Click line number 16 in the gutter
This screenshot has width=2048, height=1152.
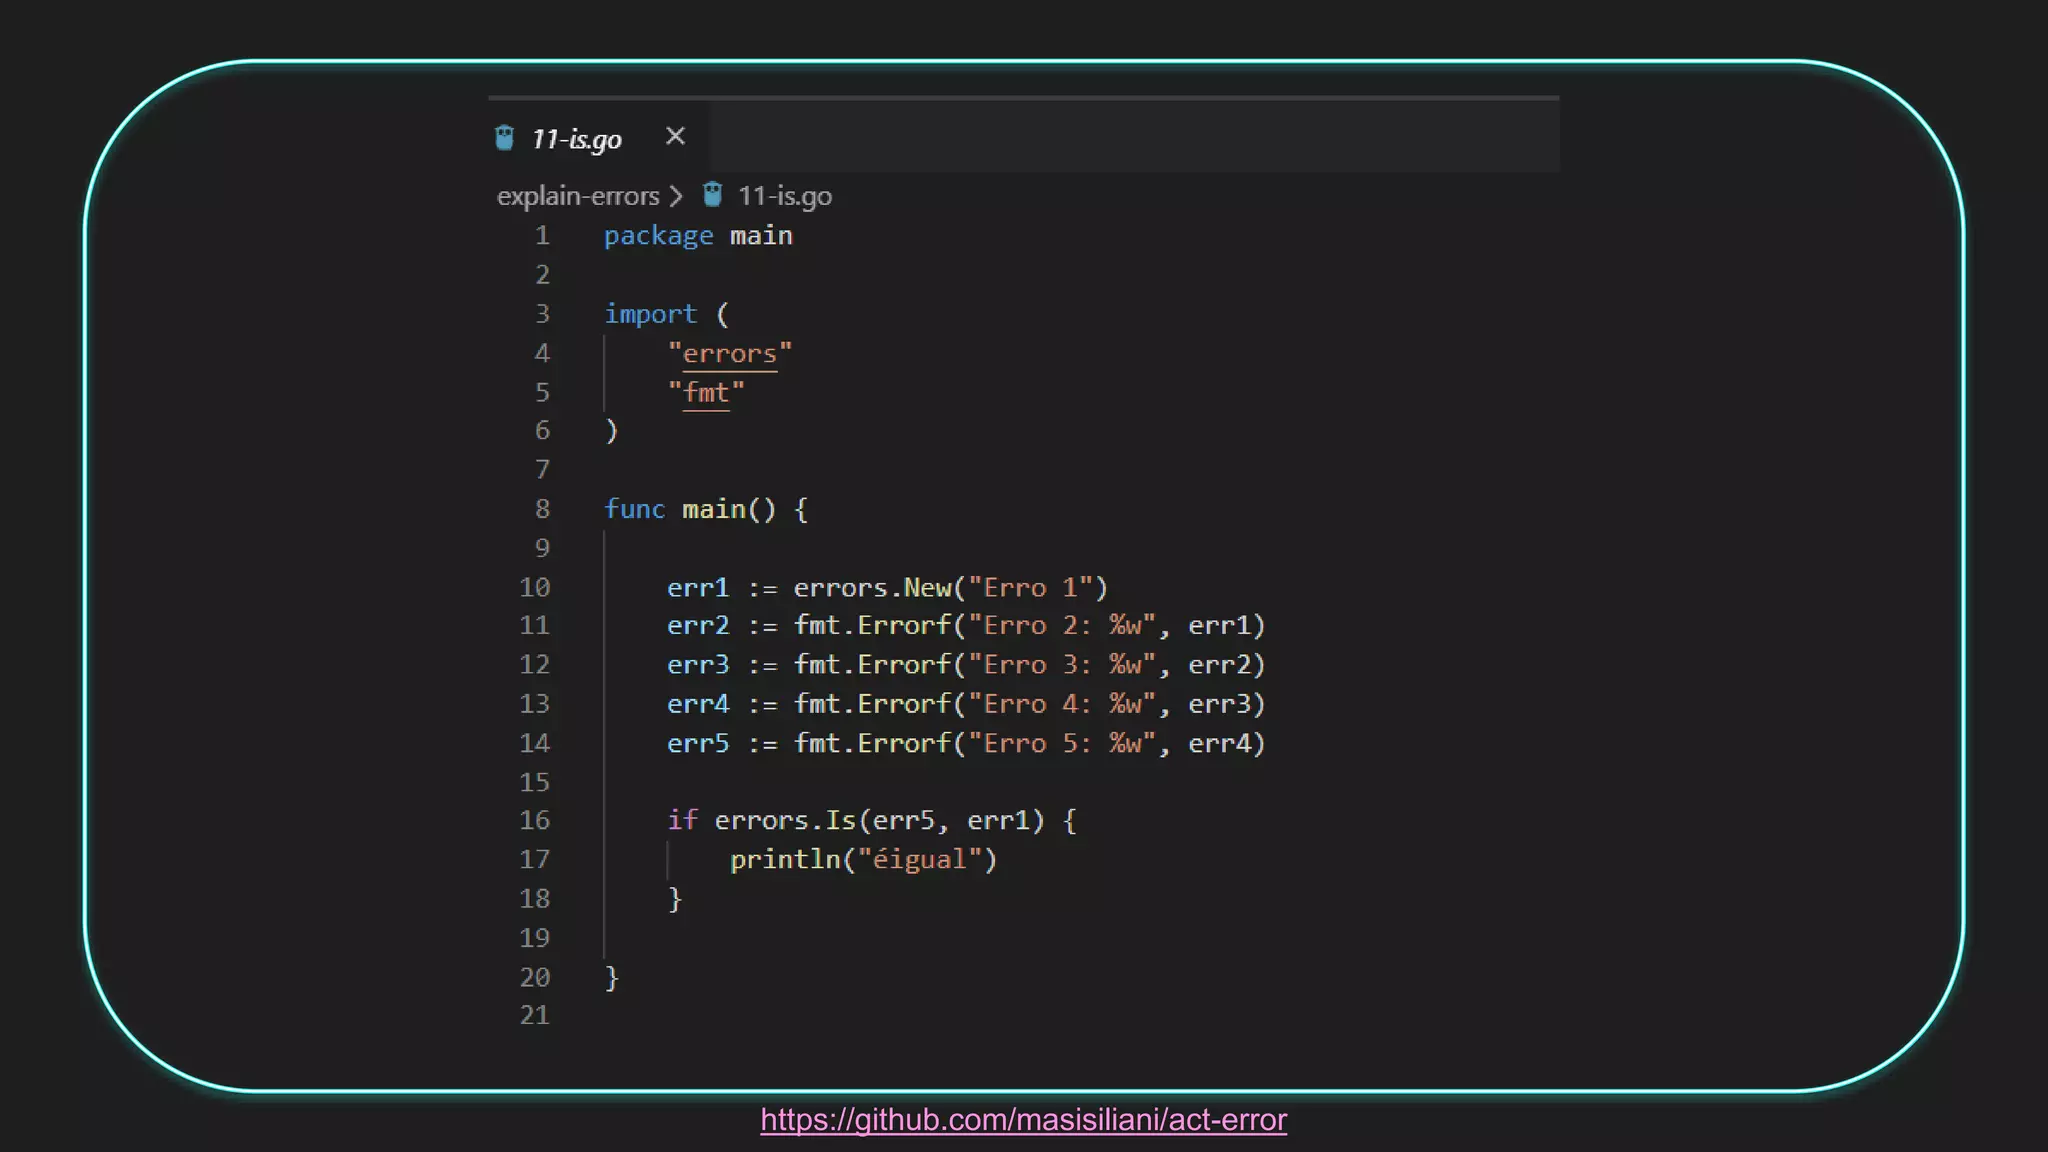click(x=535, y=821)
